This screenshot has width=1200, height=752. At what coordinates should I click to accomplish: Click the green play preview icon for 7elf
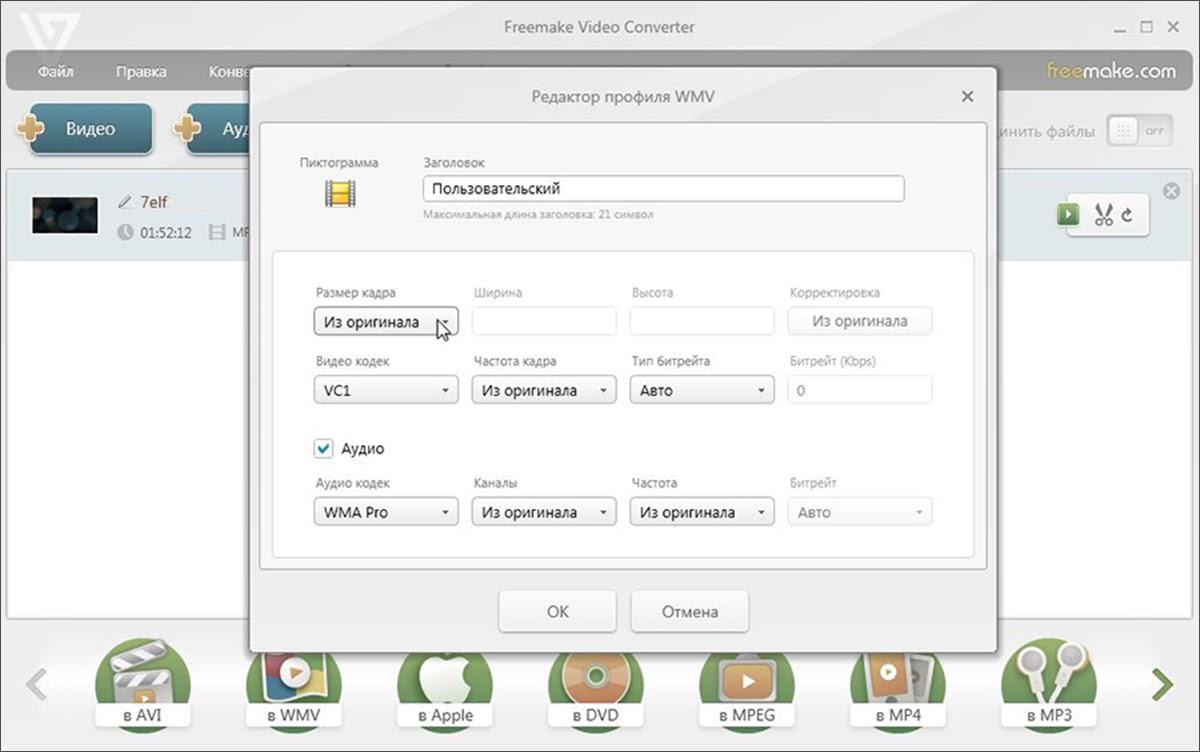pos(1070,214)
